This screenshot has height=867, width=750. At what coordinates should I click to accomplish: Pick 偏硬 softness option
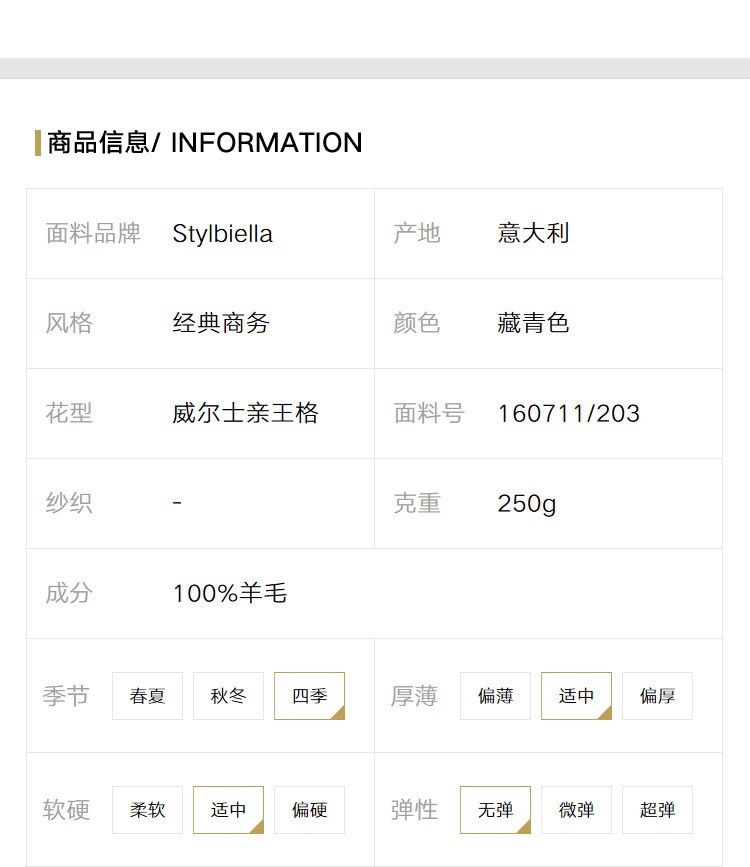pos(309,809)
